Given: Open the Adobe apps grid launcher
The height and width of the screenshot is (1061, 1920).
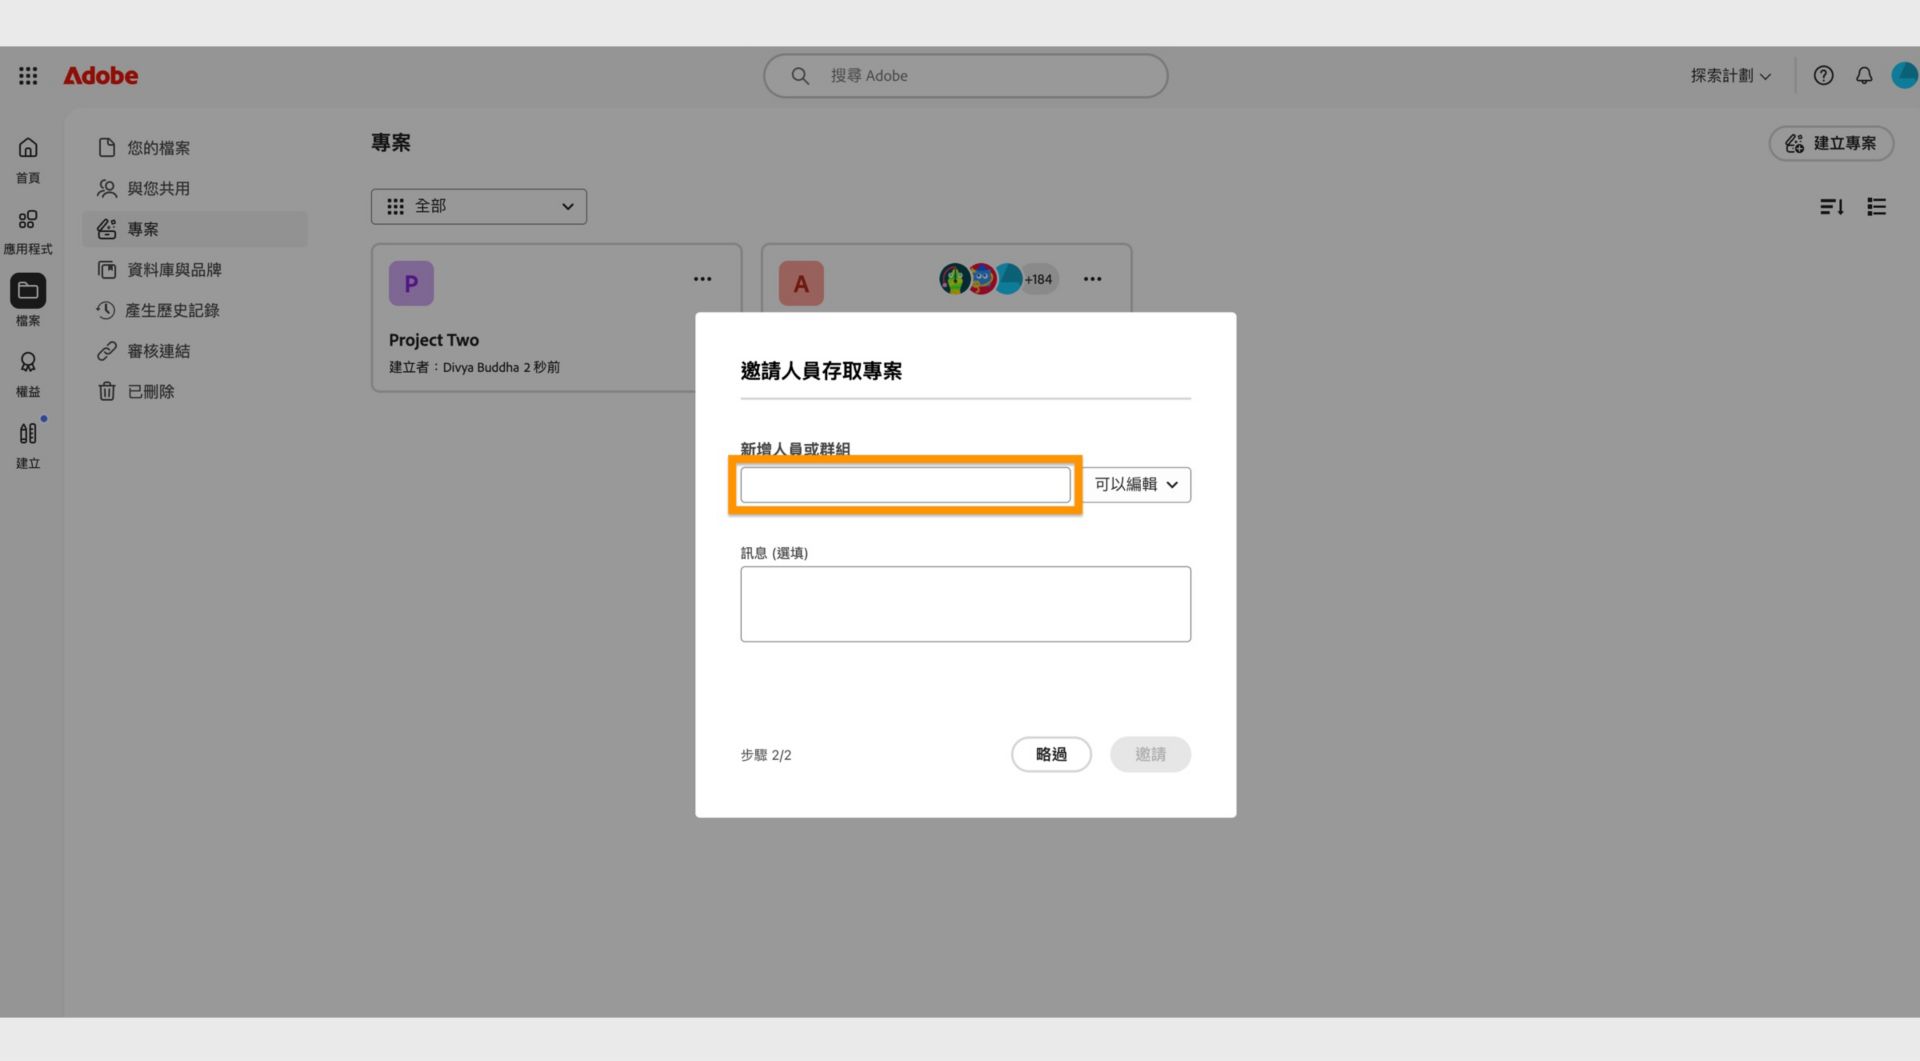Looking at the screenshot, I should 28,75.
